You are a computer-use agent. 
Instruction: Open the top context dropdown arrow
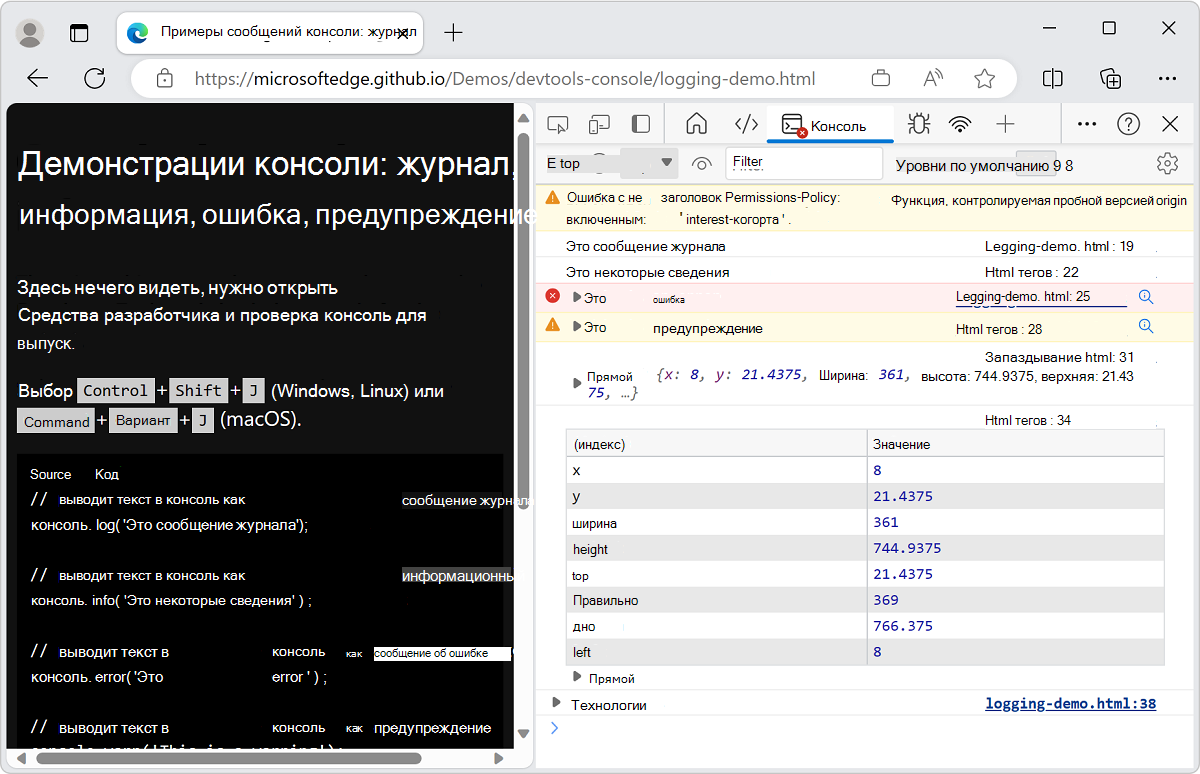667,163
